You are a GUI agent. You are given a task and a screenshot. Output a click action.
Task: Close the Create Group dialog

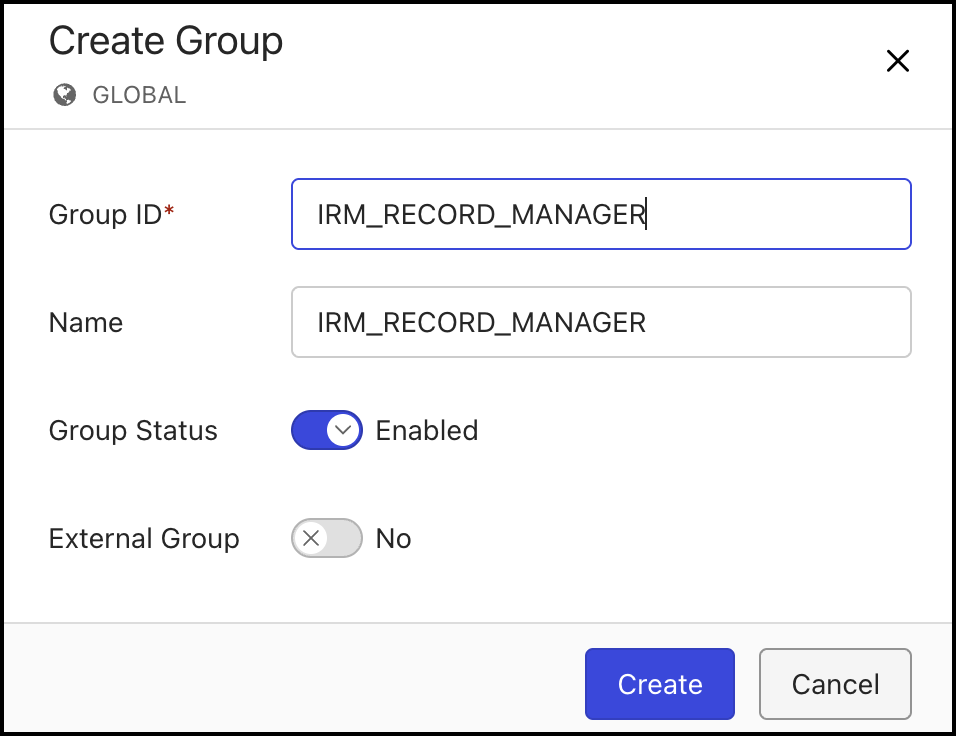(897, 61)
